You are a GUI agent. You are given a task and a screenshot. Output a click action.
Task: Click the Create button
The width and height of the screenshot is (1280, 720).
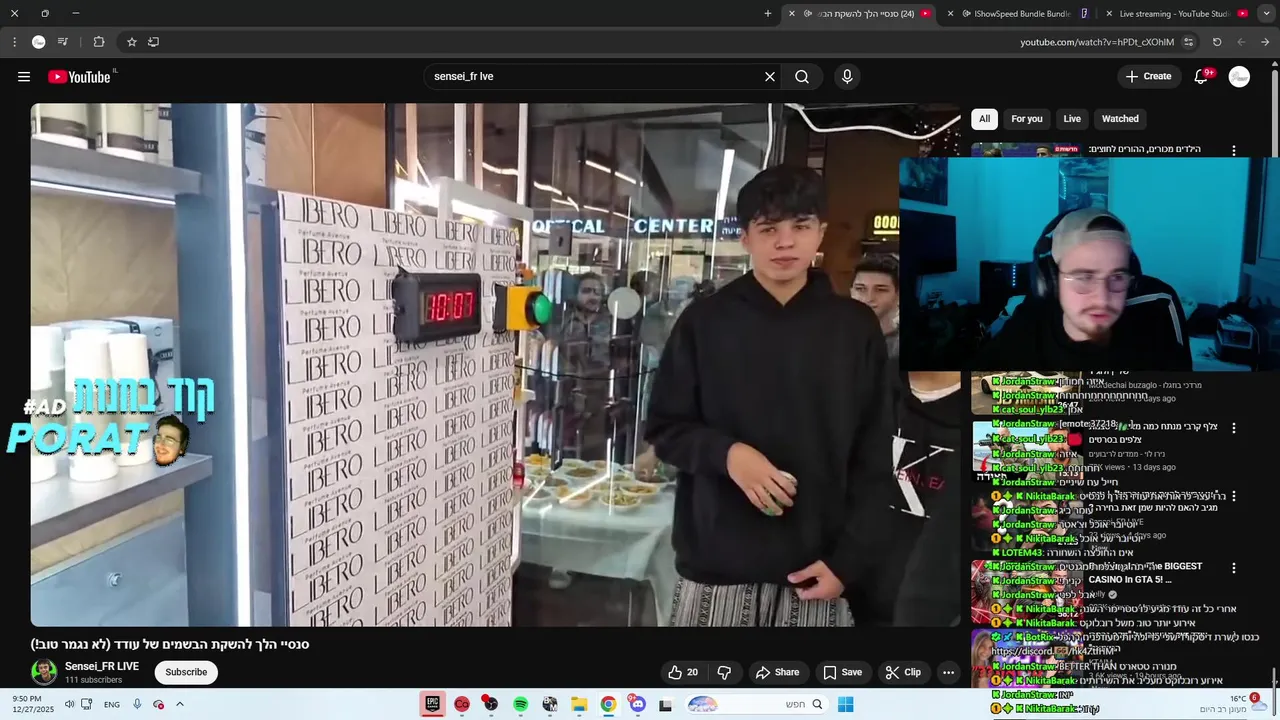coord(1148,77)
